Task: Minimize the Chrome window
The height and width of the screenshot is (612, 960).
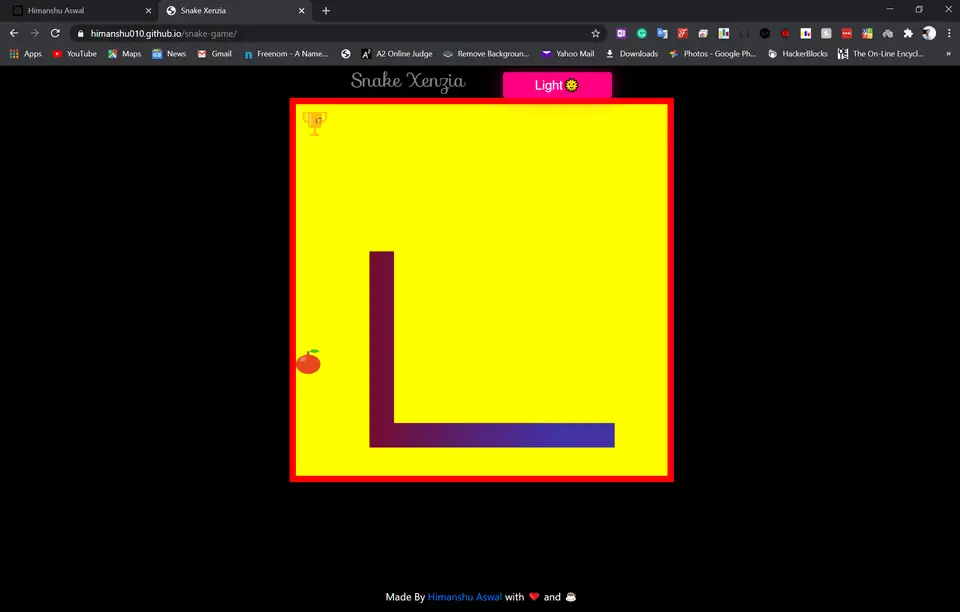Action: 890,9
